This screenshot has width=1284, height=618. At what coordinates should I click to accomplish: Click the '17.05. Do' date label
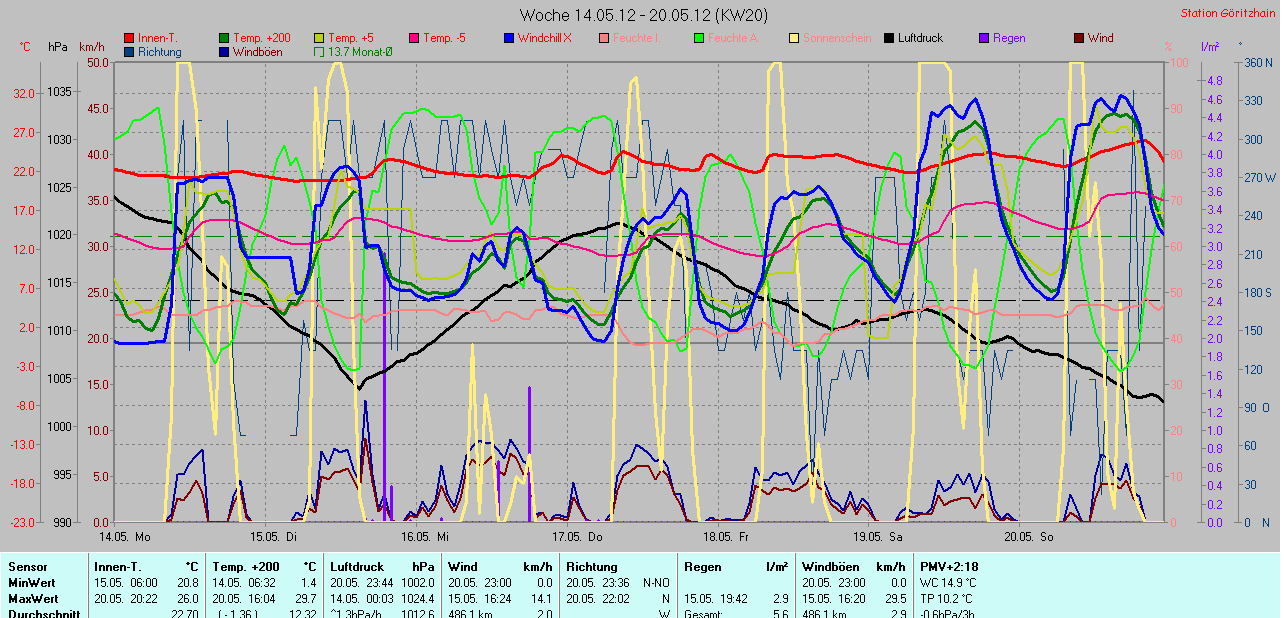[579, 536]
